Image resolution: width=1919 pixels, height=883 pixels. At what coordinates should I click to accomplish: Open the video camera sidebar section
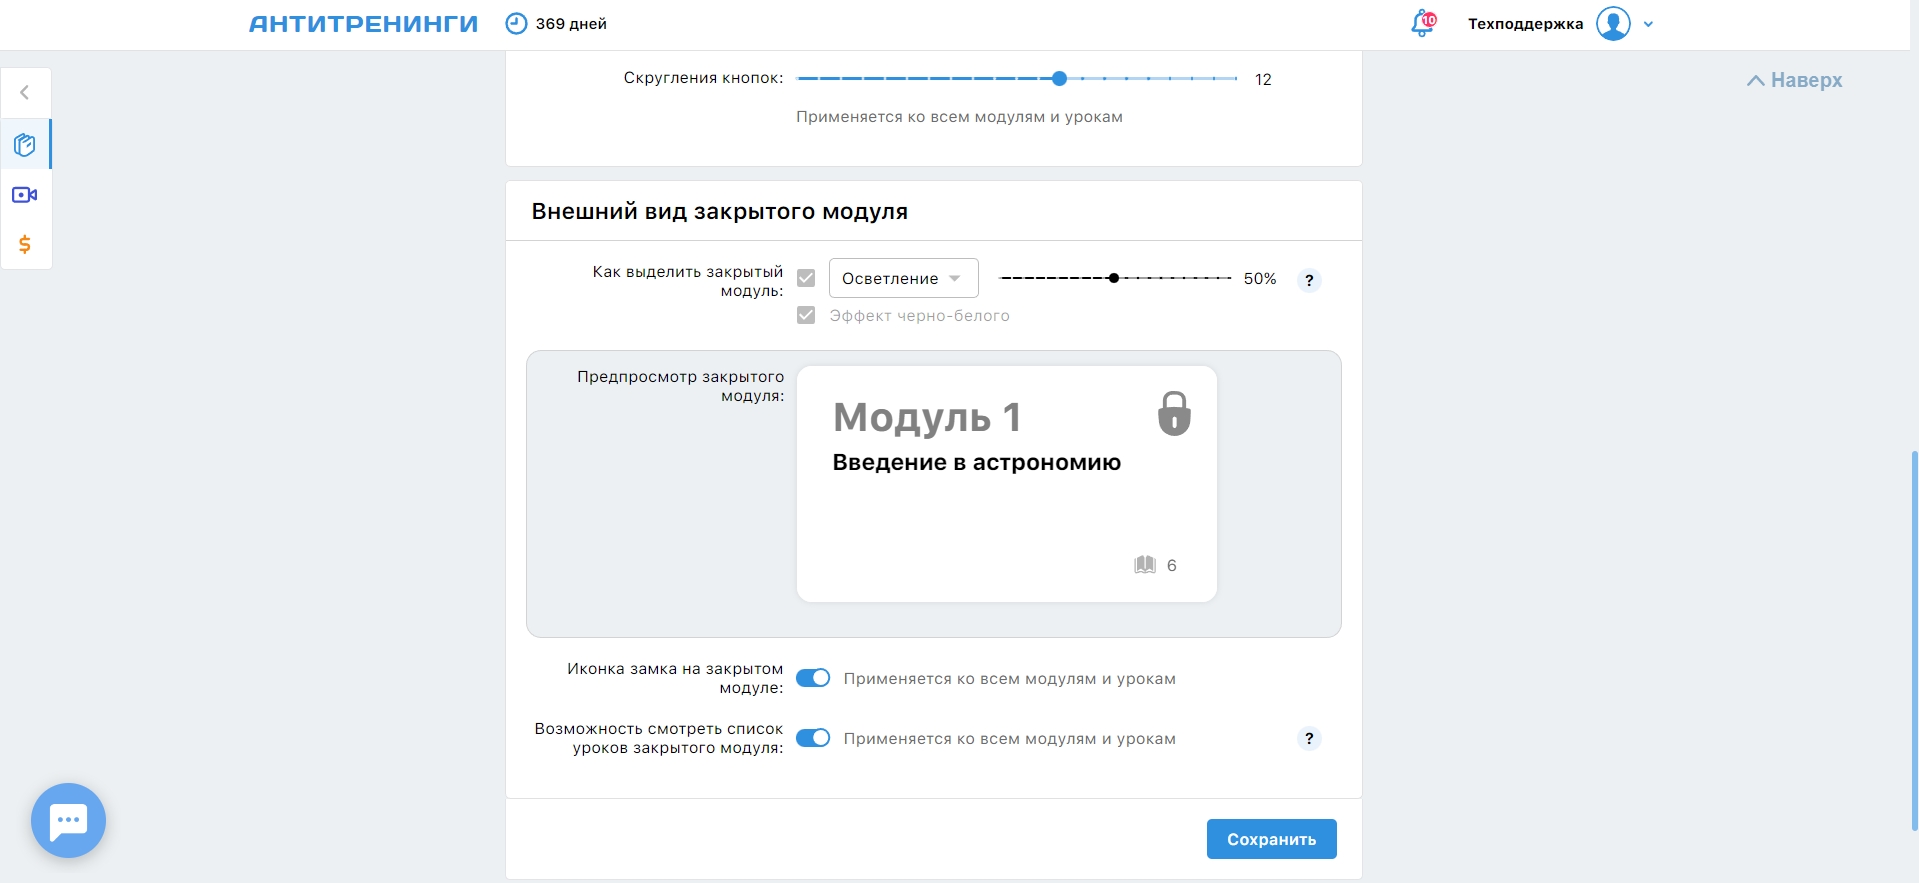[x=25, y=195]
